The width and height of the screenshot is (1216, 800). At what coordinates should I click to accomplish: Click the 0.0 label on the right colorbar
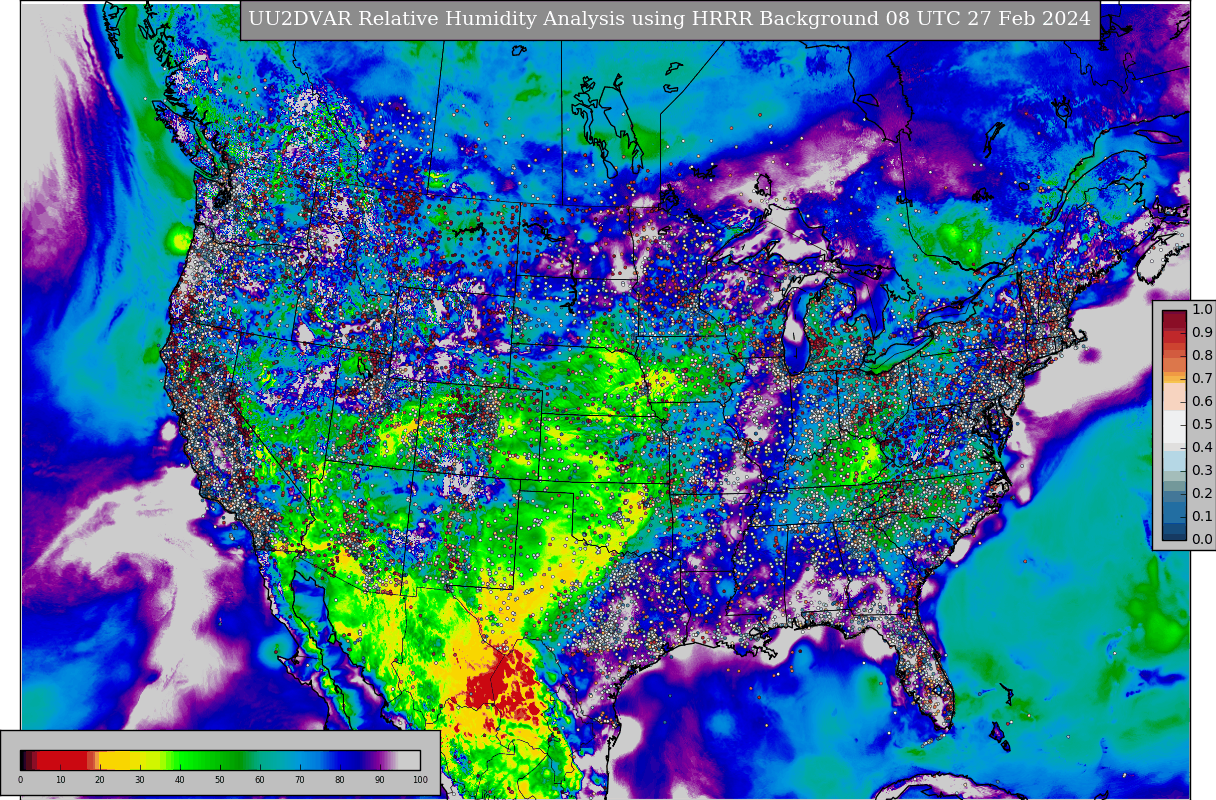1202,540
